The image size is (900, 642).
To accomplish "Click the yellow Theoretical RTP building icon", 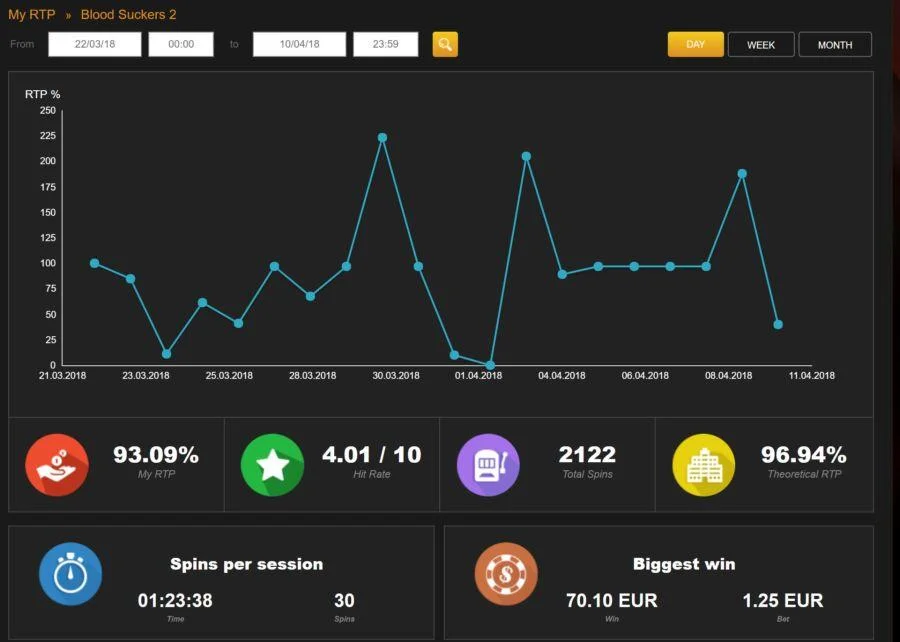I will [704, 465].
